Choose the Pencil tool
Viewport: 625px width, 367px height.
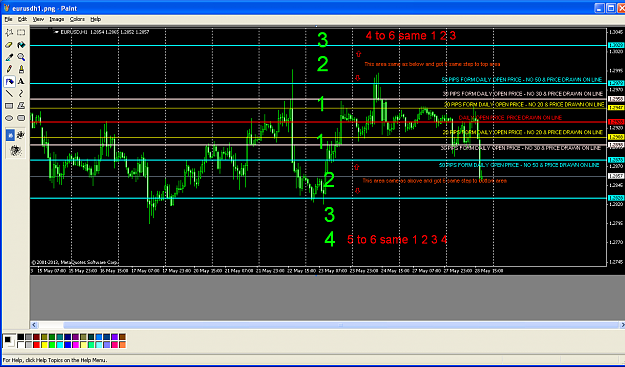point(9,69)
